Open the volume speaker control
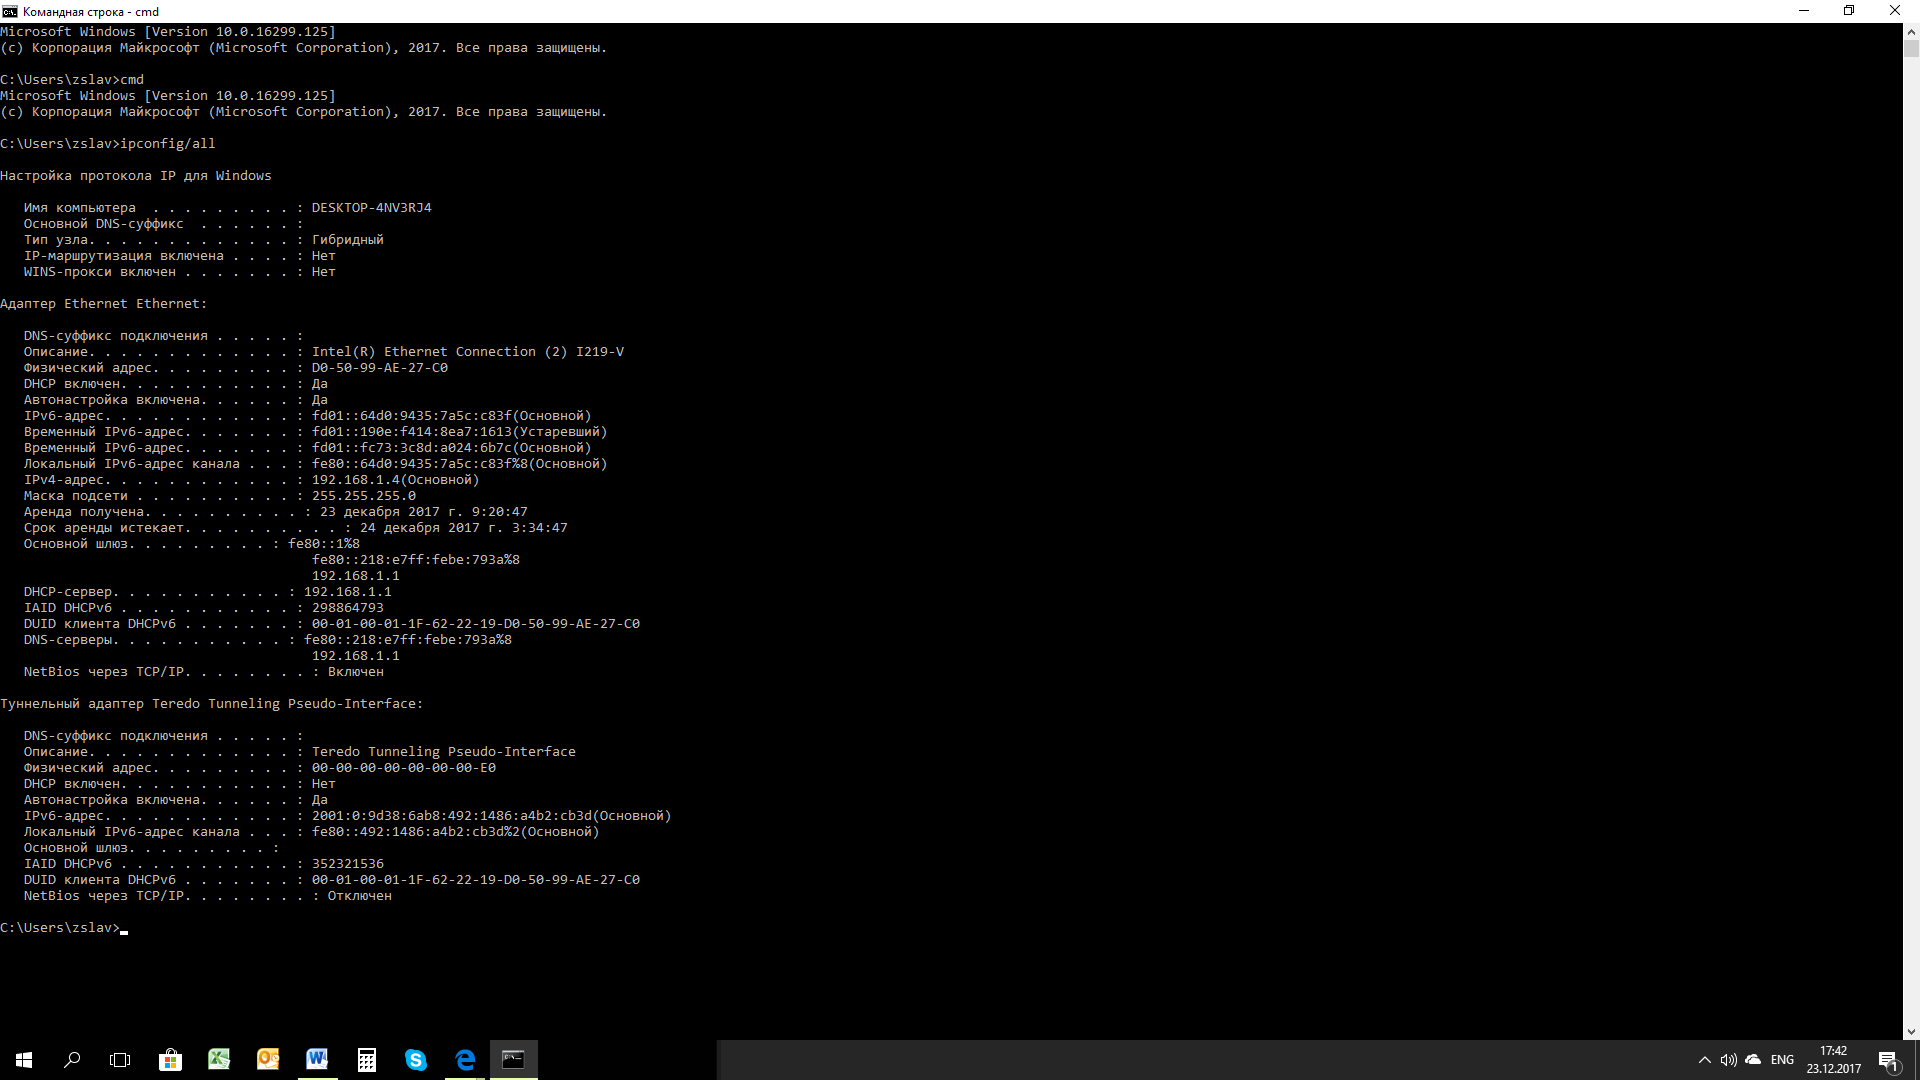 point(1729,1060)
